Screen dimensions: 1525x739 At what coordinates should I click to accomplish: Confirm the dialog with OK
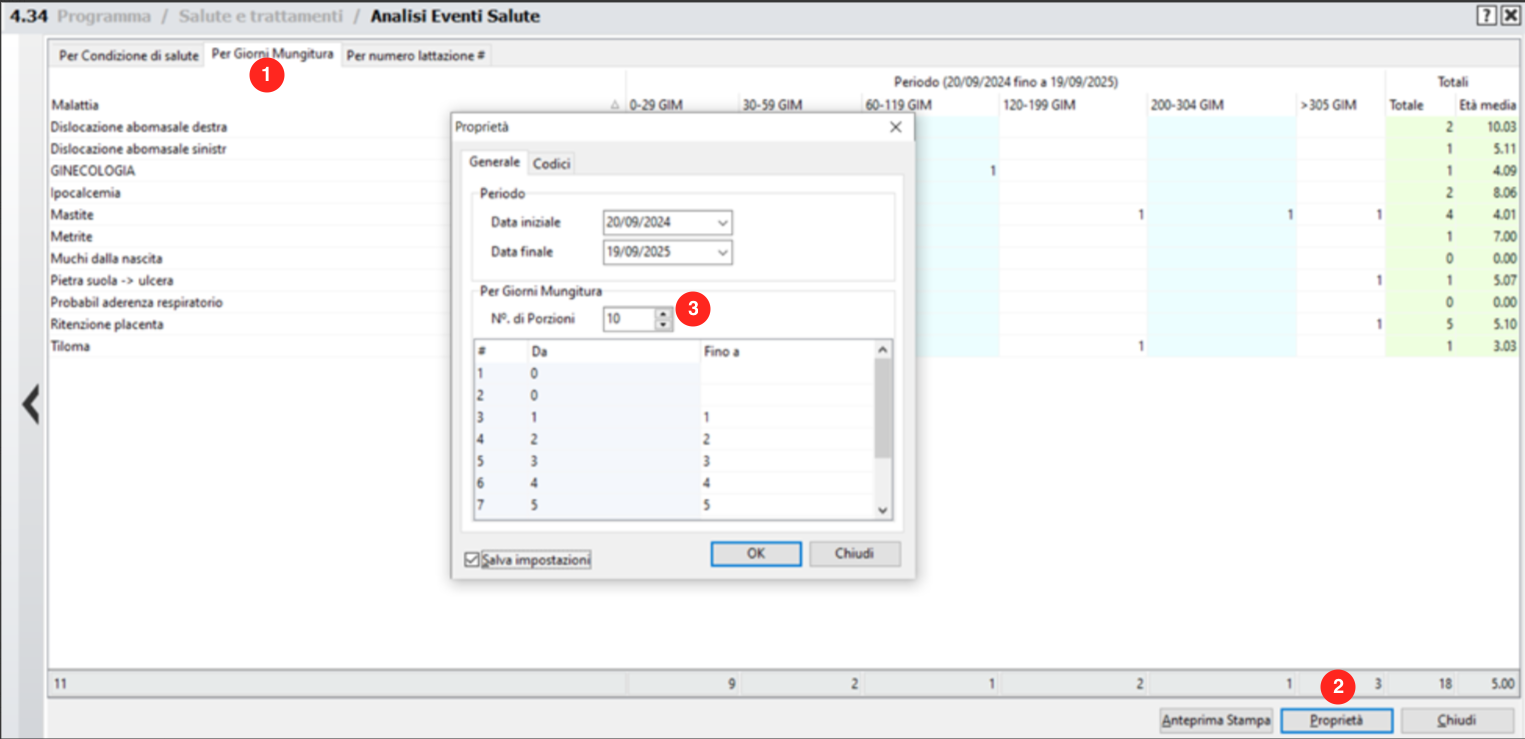tap(755, 554)
